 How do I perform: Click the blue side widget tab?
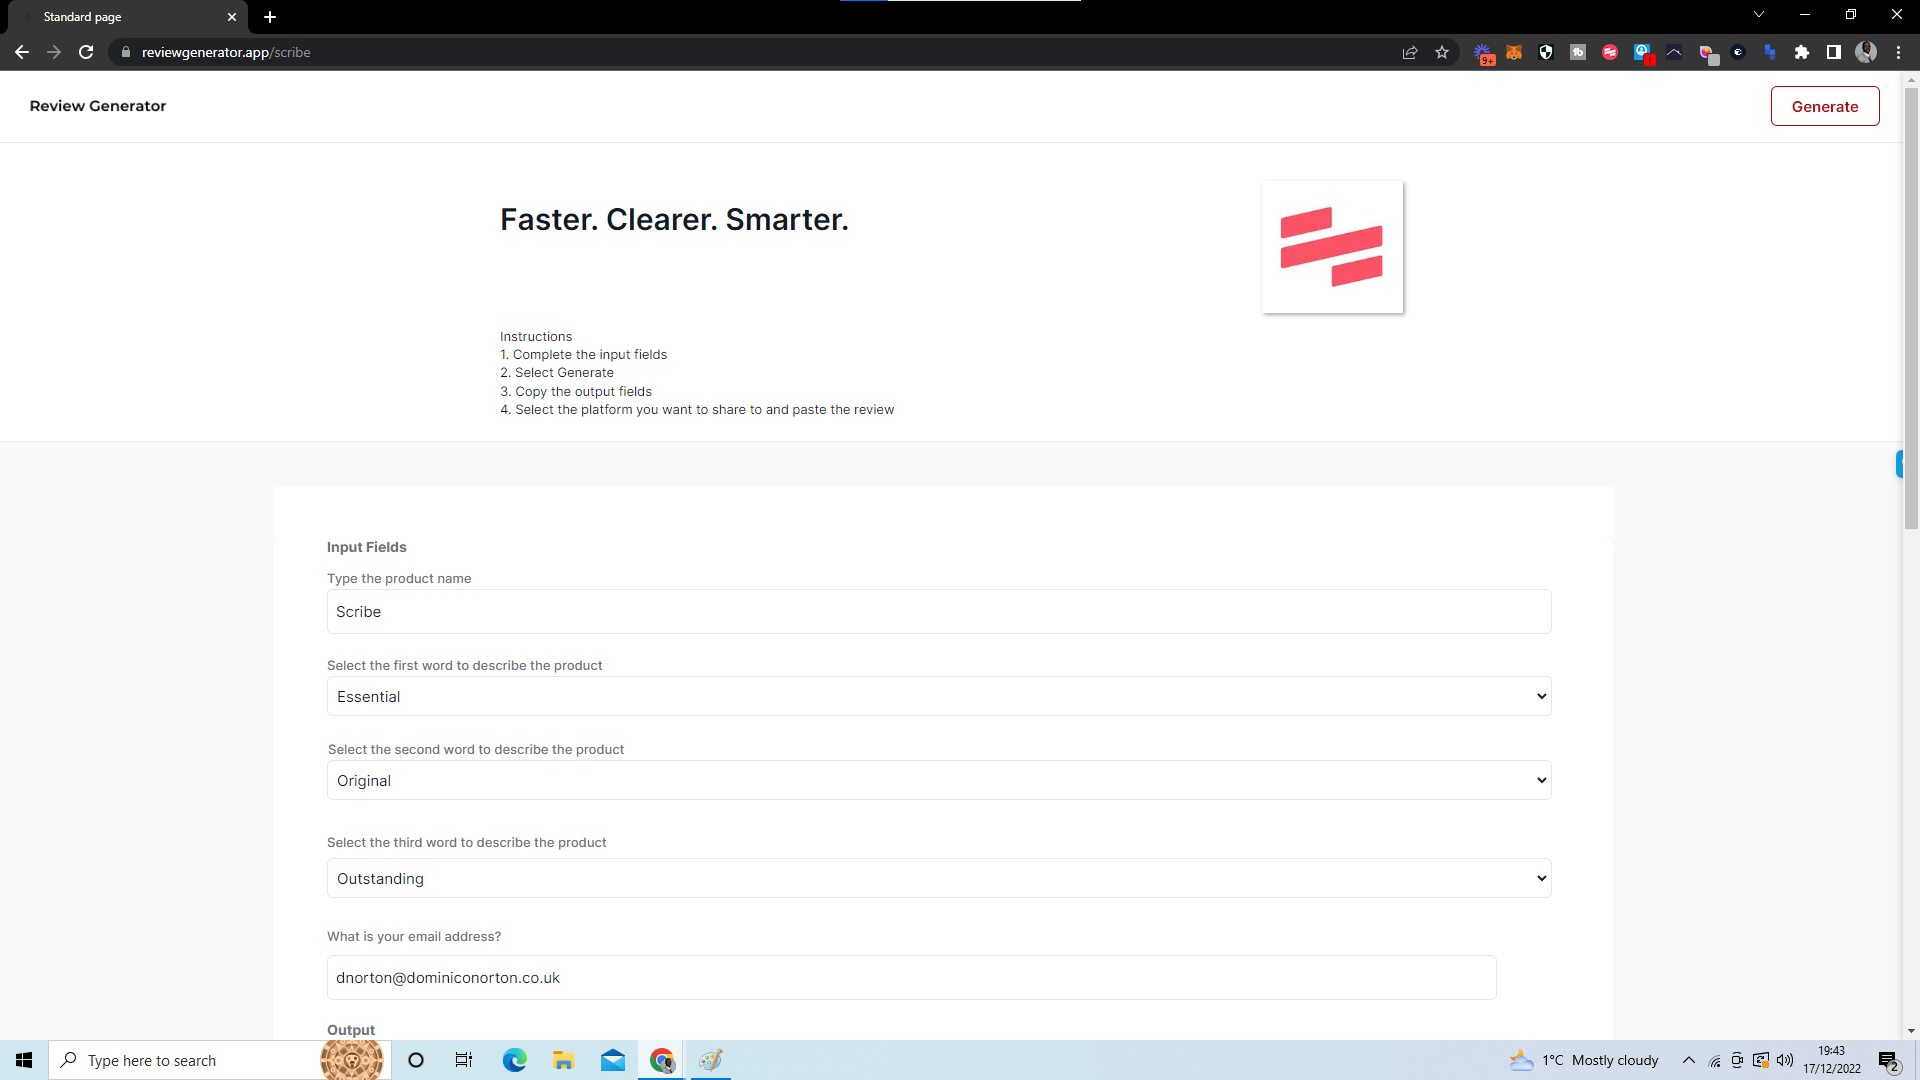point(1899,464)
